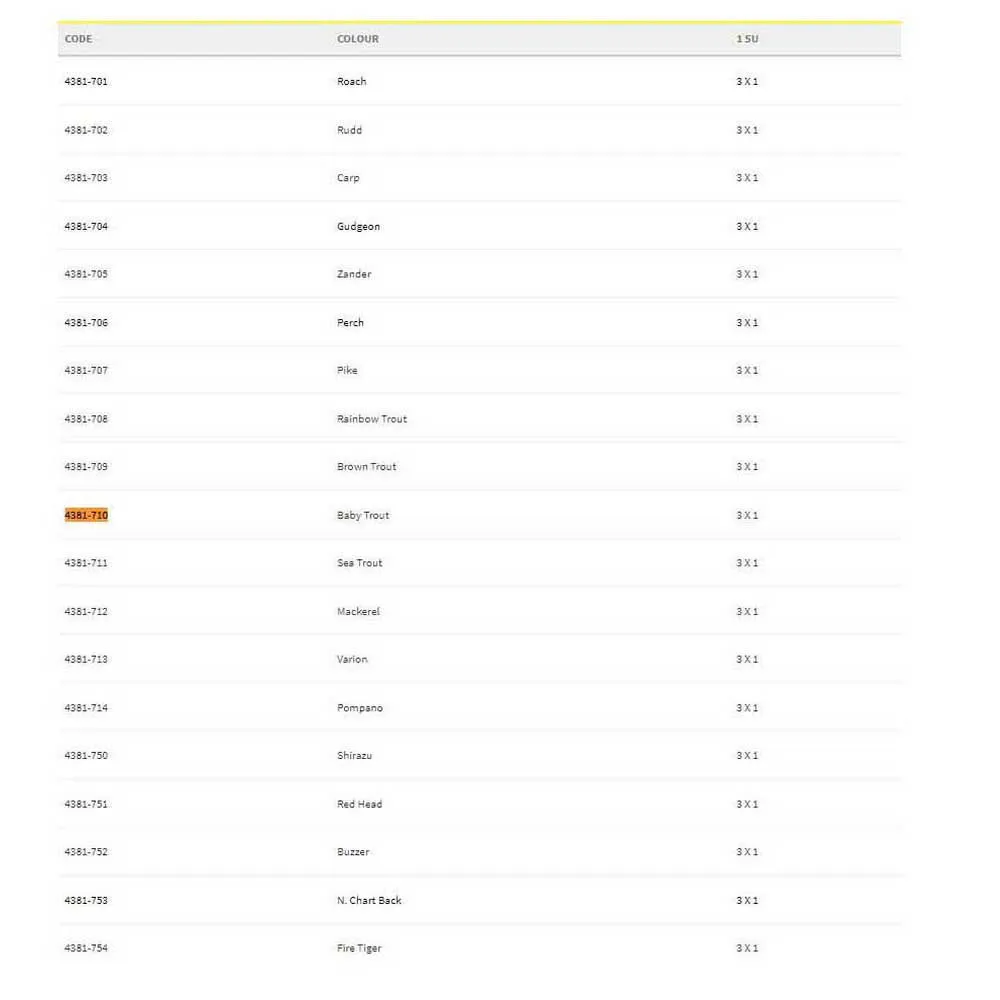Select the Roach colour cell
Image resolution: width=1000 pixels, height=1000 pixels.
coord(352,82)
